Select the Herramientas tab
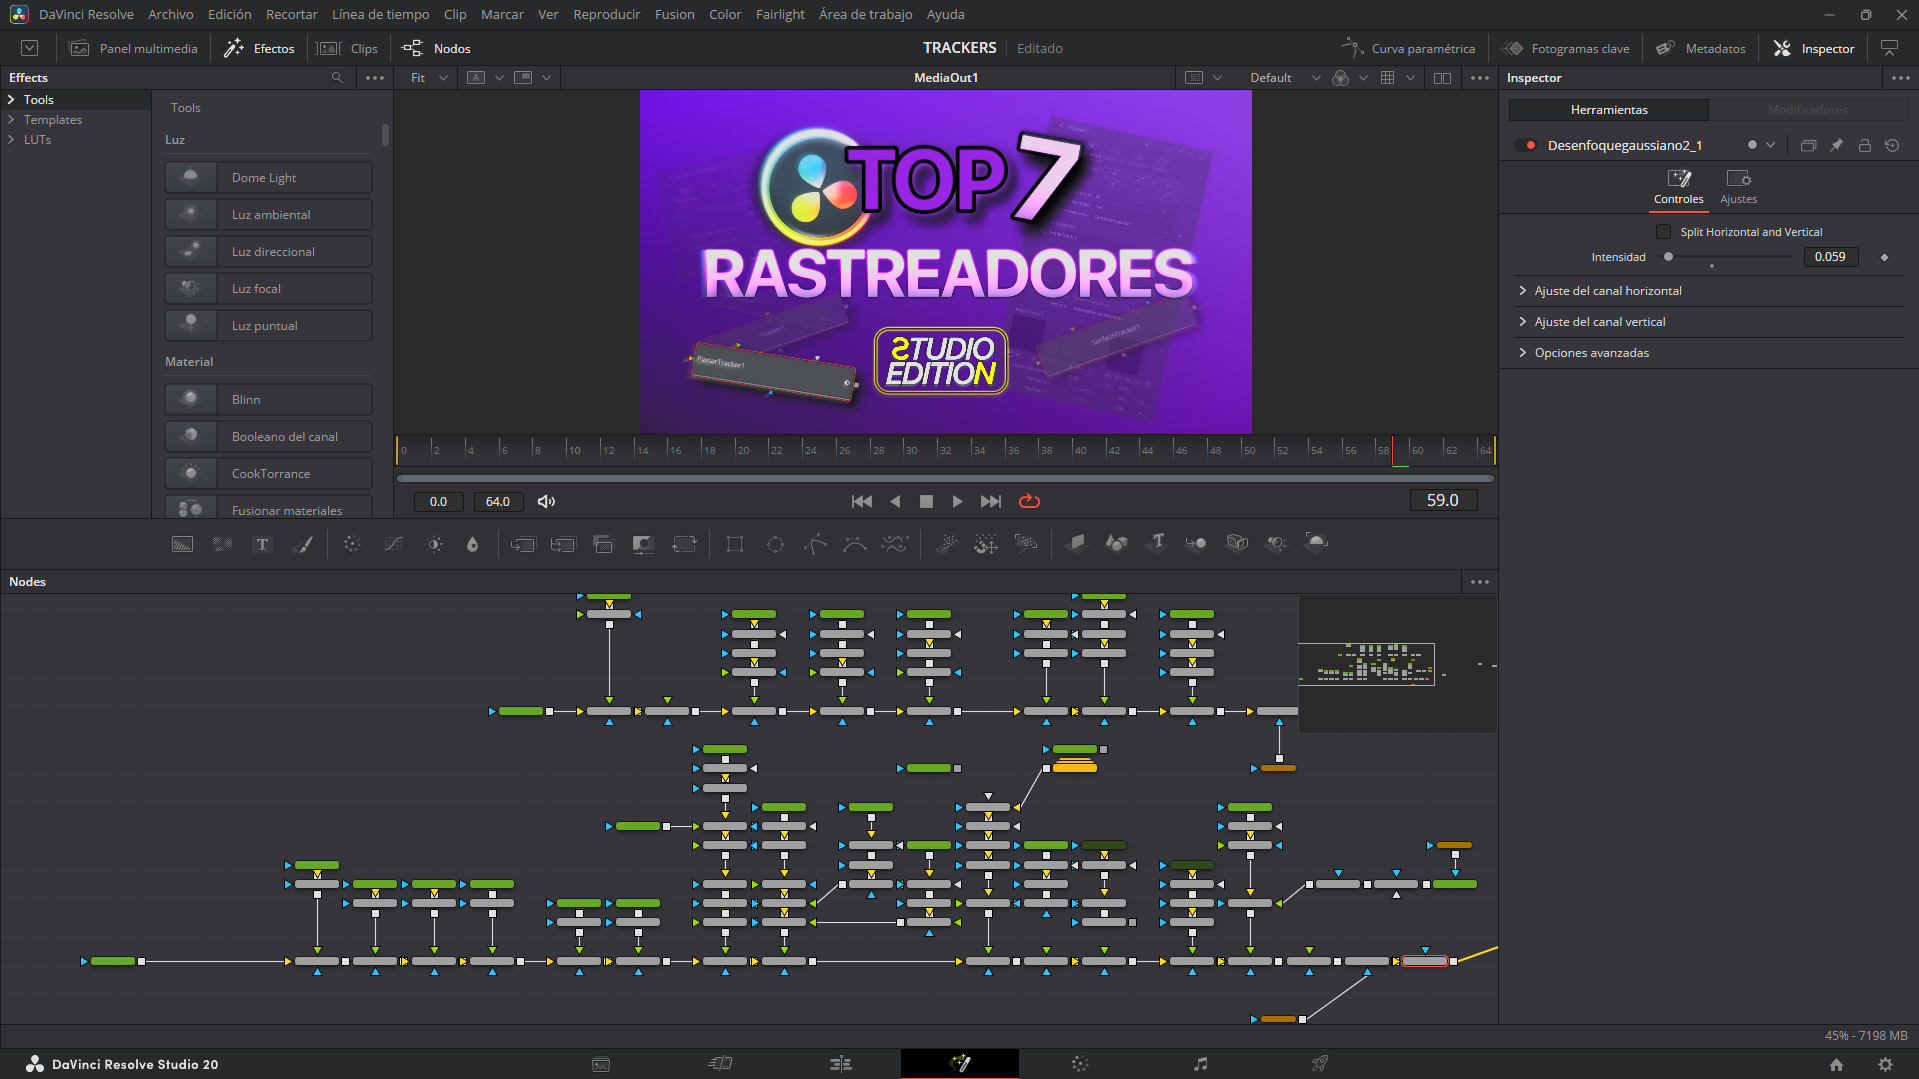The width and height of the screenshot is (1919, 1079). tap(1609, 110)
